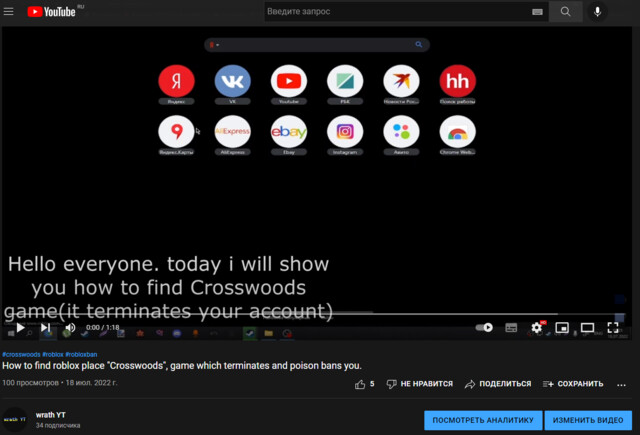
Task: Switch to theater mode
Action: pyautogui.click(x=587, y=327)
